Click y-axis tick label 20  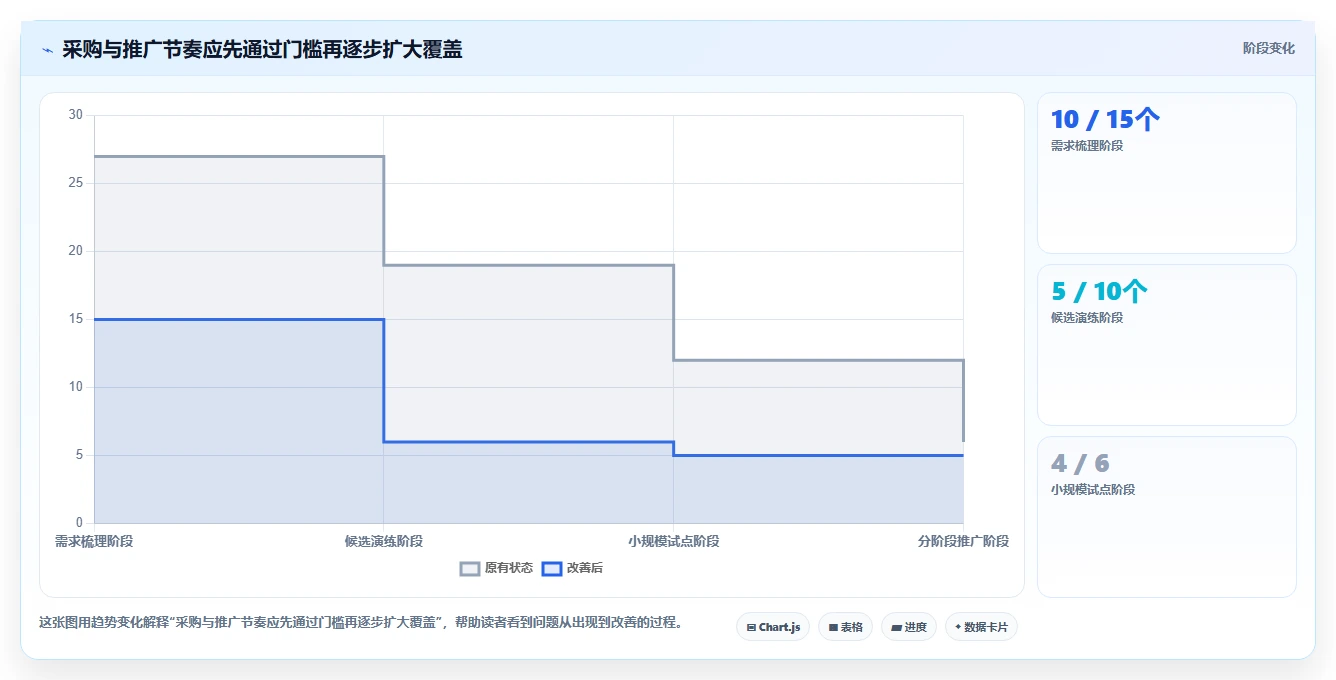click(x=76, y=251)
